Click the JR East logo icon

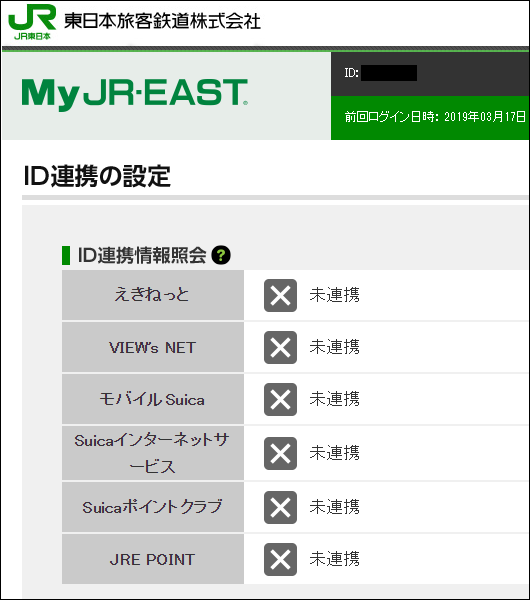coord(32,22)
